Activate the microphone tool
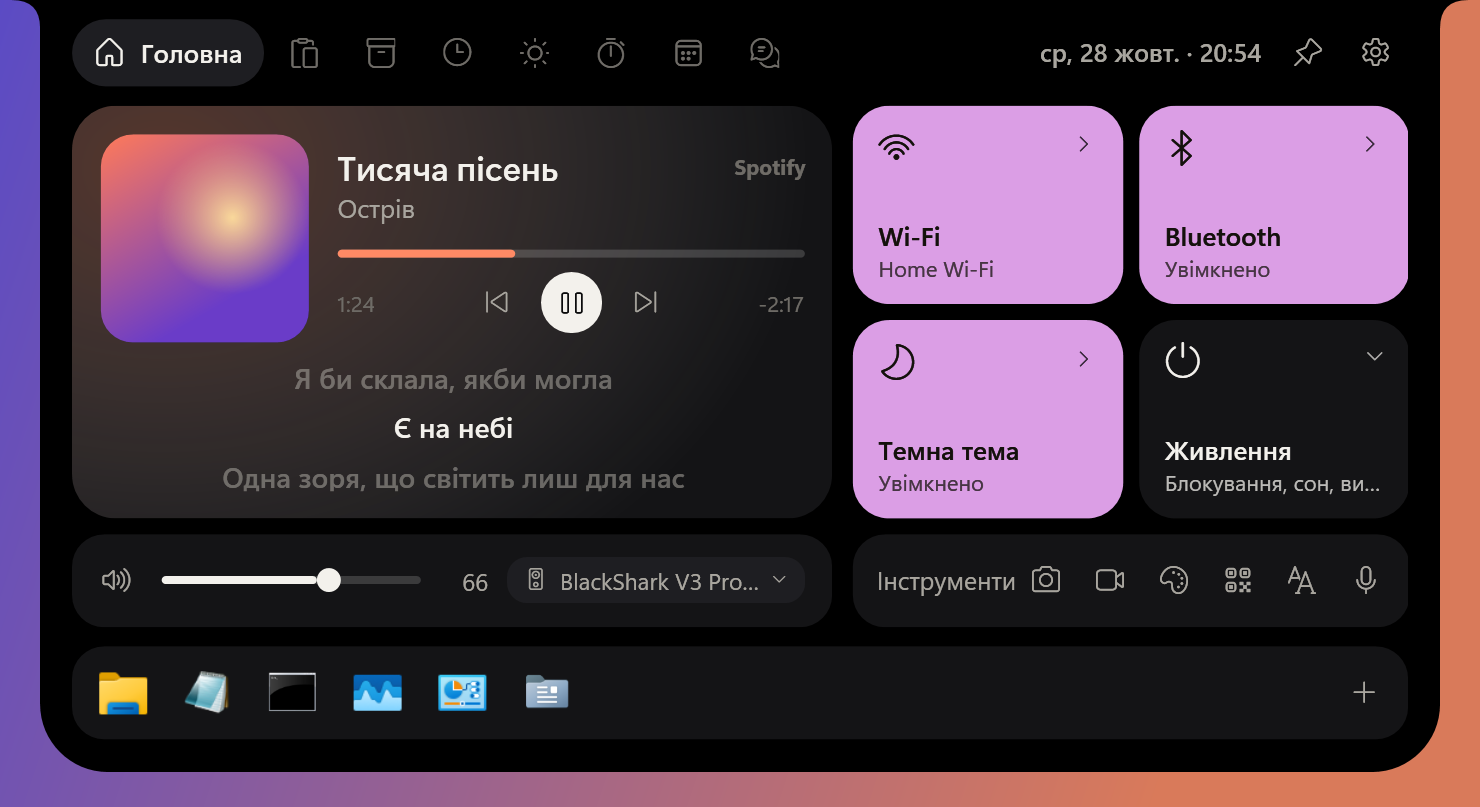This screenshot has width=1480, height=807. coord(1366,580)
